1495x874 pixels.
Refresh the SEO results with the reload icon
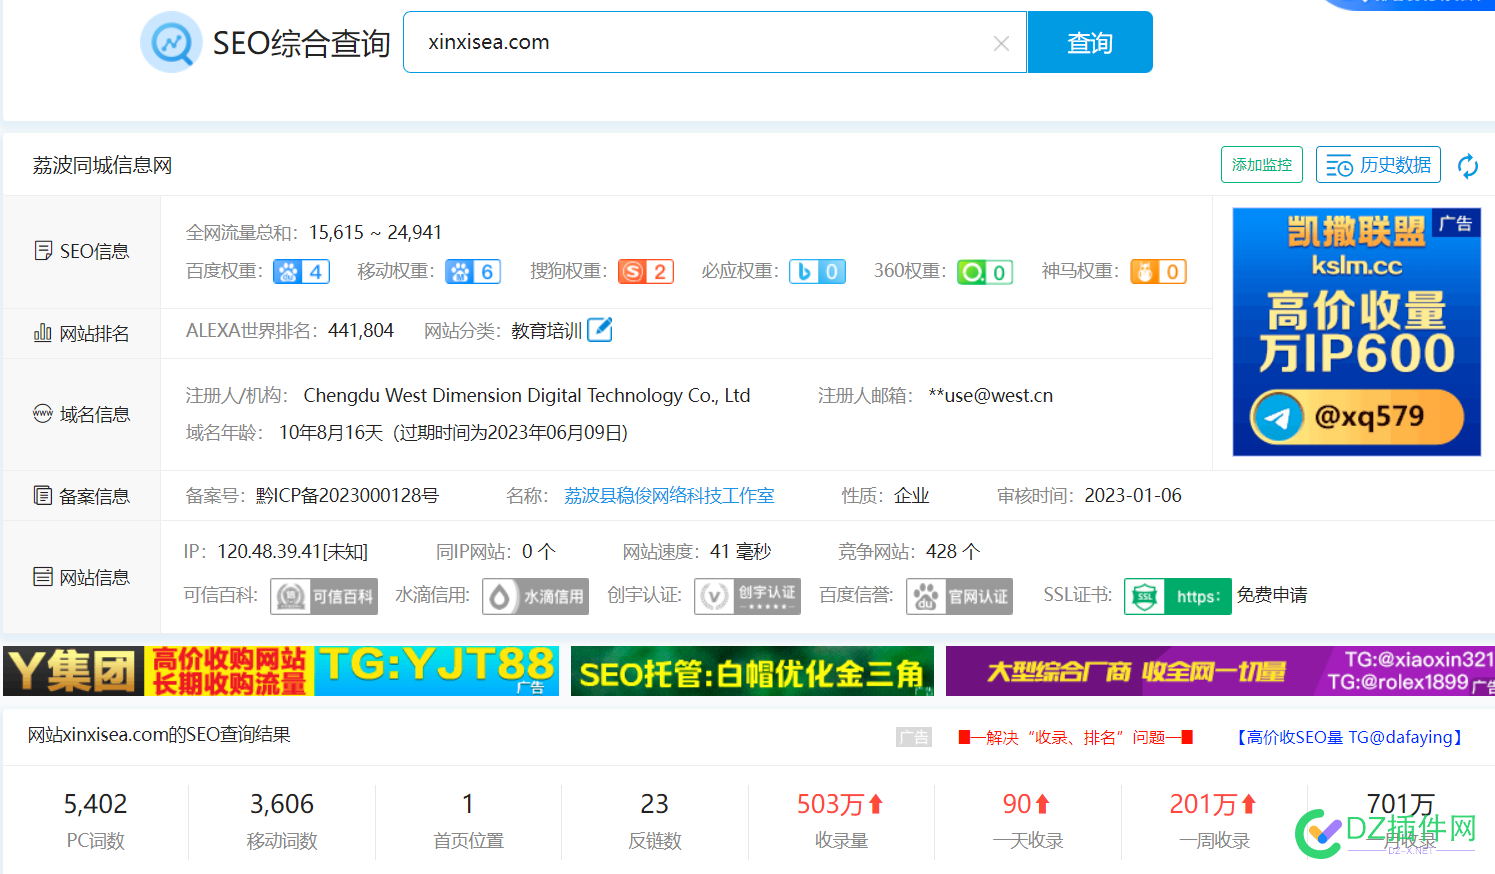1468,166
